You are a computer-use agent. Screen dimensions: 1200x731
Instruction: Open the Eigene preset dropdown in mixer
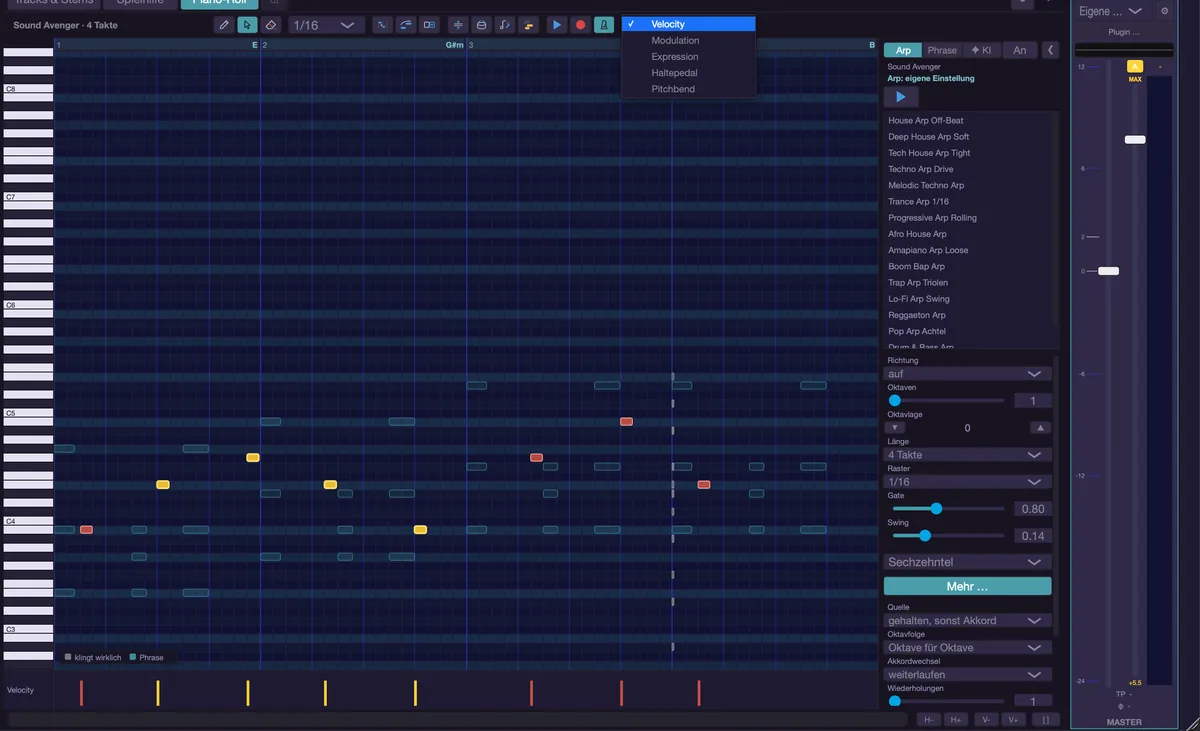pyautogui.click(x=1111, y=11)
